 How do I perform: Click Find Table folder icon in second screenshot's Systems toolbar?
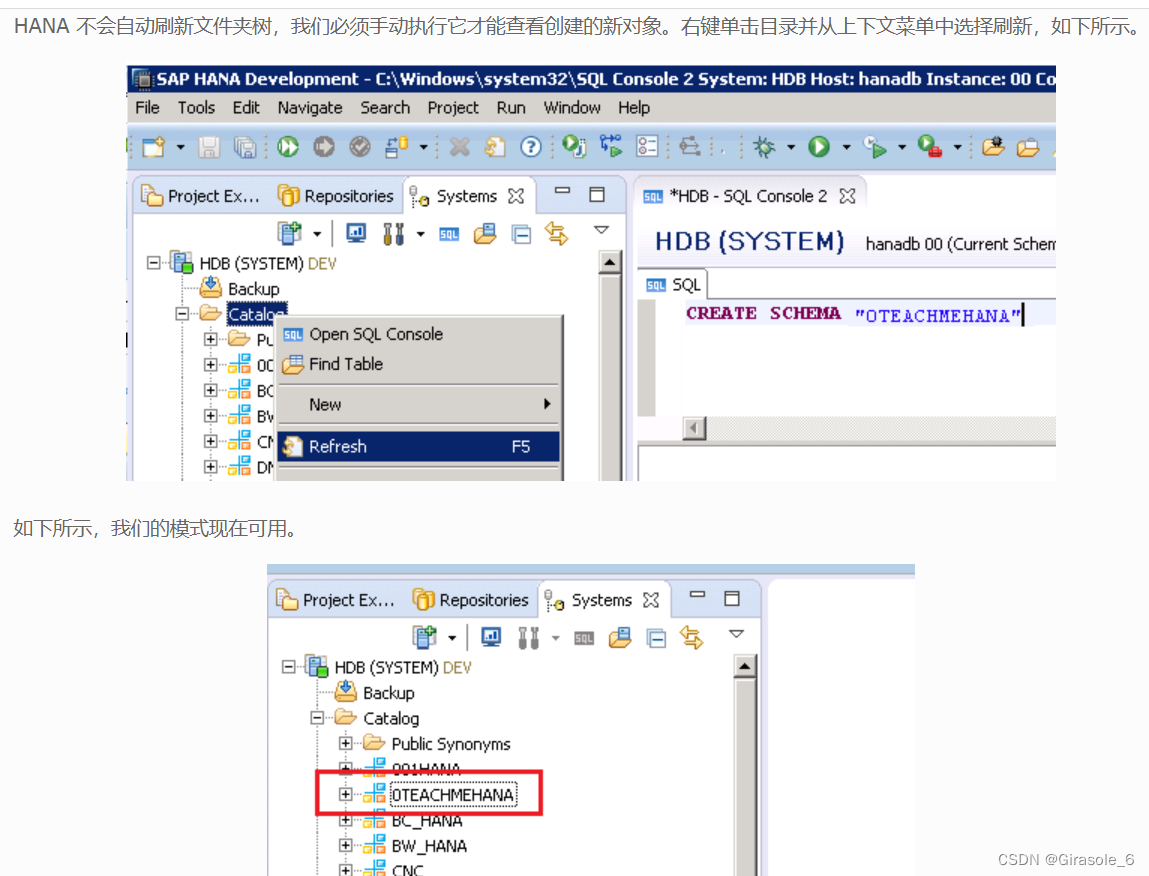pyautogui.click(x=620, y=638)
